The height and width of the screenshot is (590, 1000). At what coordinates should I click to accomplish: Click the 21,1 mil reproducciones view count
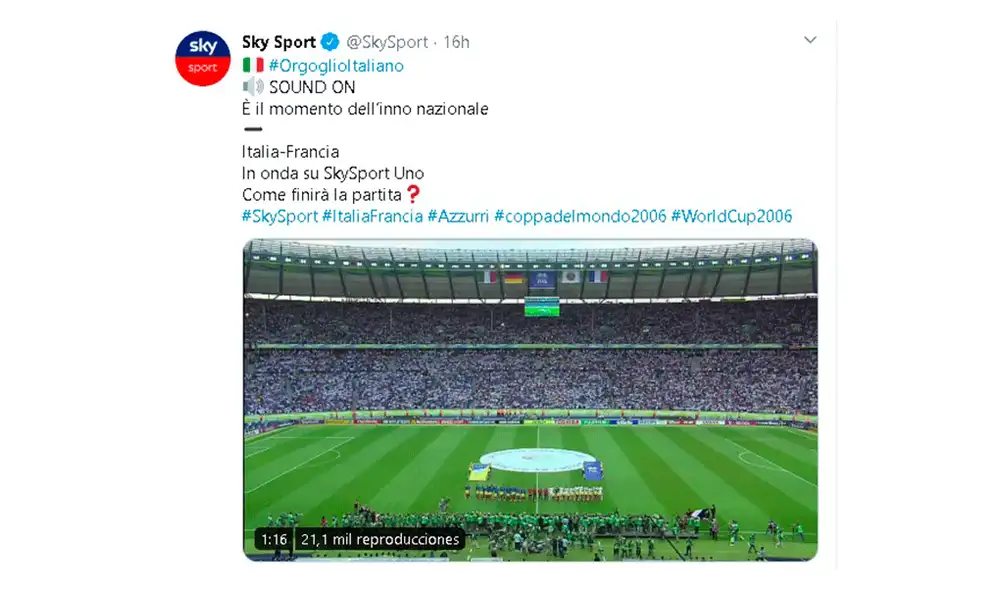379,539
